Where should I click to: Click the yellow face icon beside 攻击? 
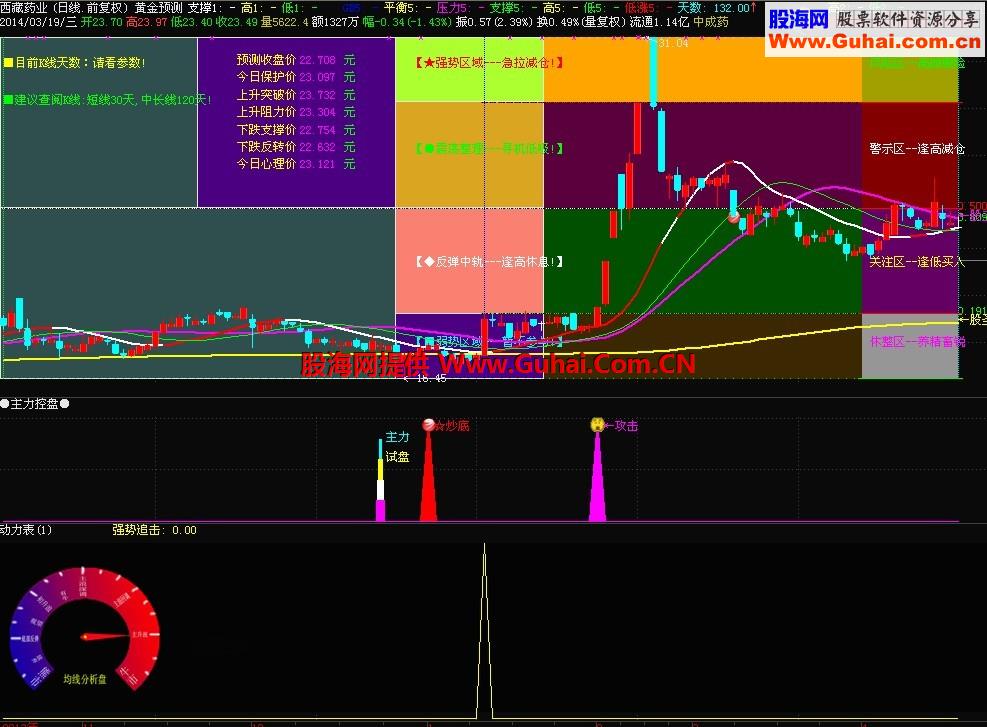coord(597,425)
